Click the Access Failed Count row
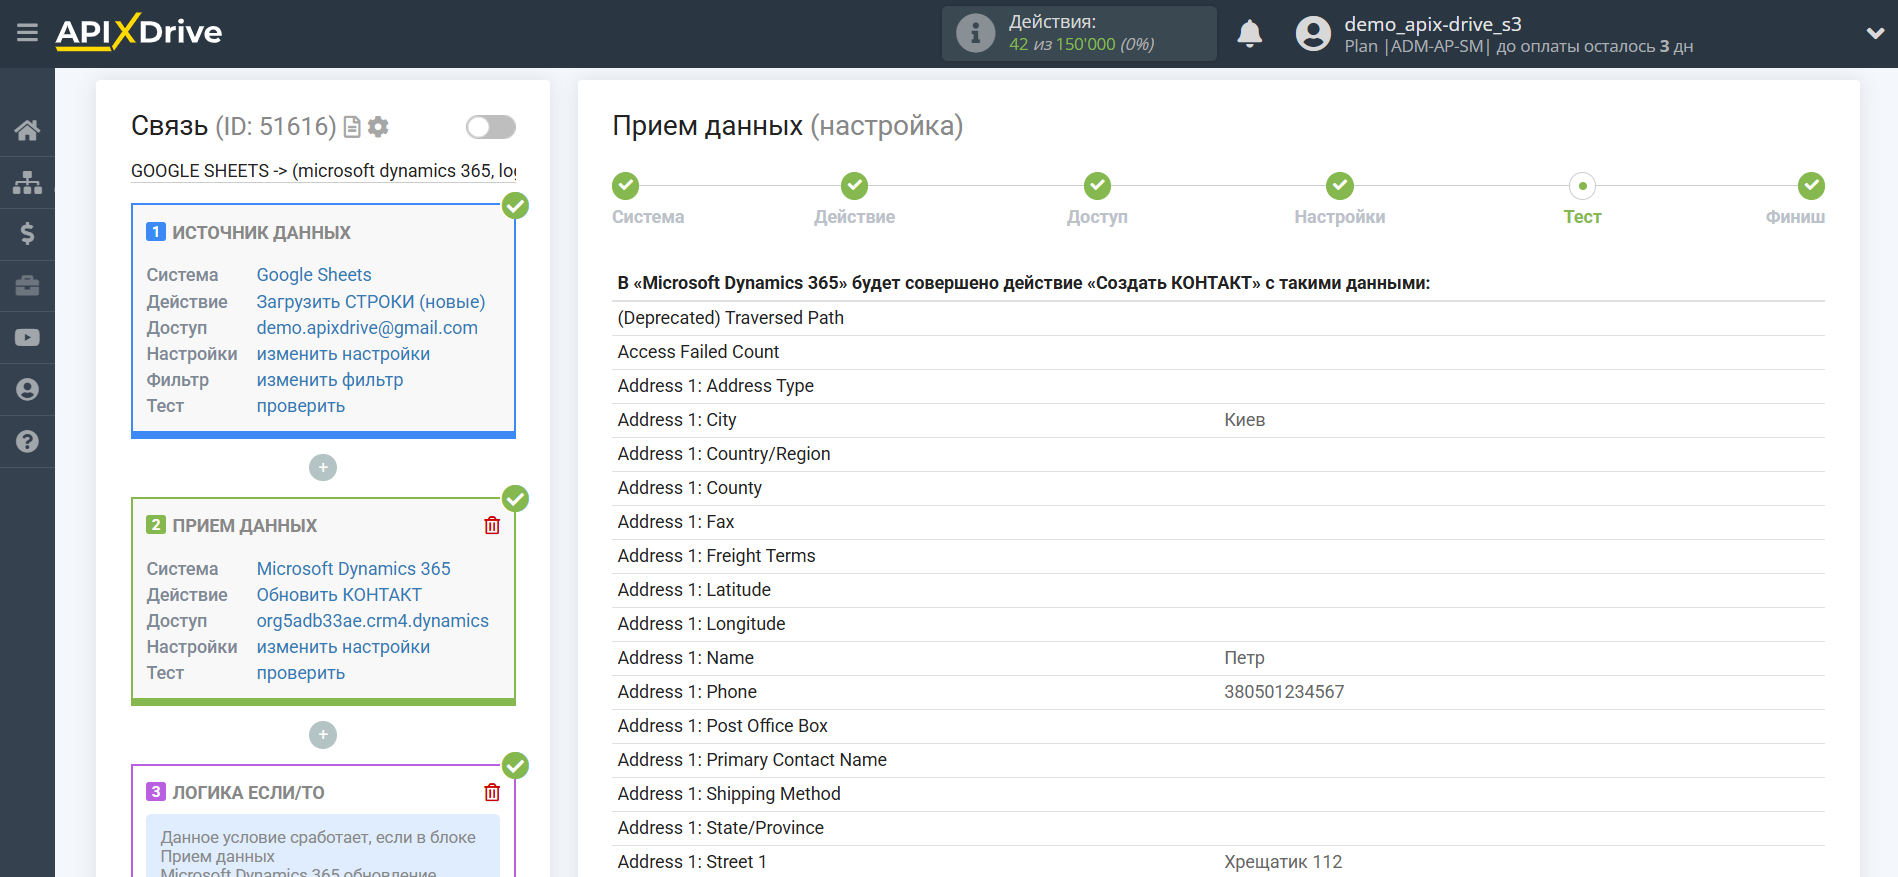 (1218, 352)
